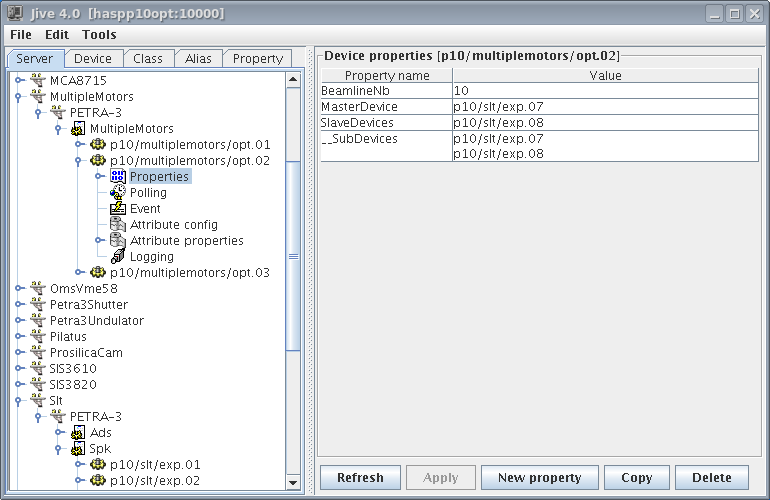Click the p10/multiplemotors/opt.02 device icon
This screenshot has height=500, width=770.
(x=98, y=161)
